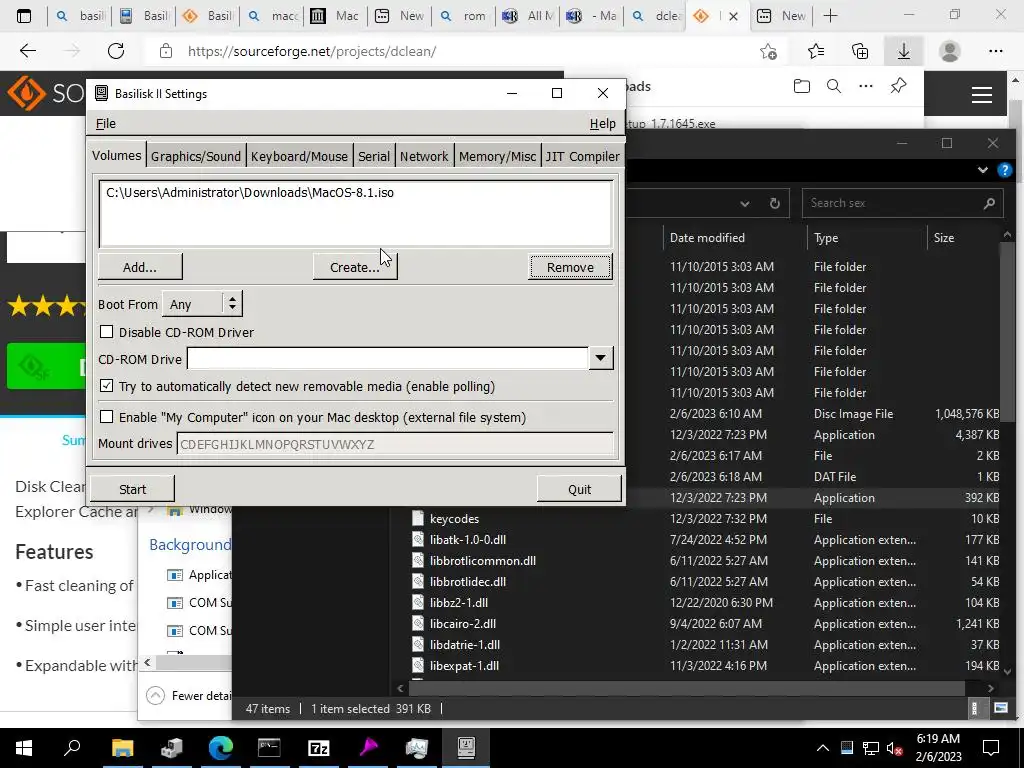This screenshot has height=768, width=1024.
Task: Open 7-Zip from the taskbar
Action: (x=318, y=748)
